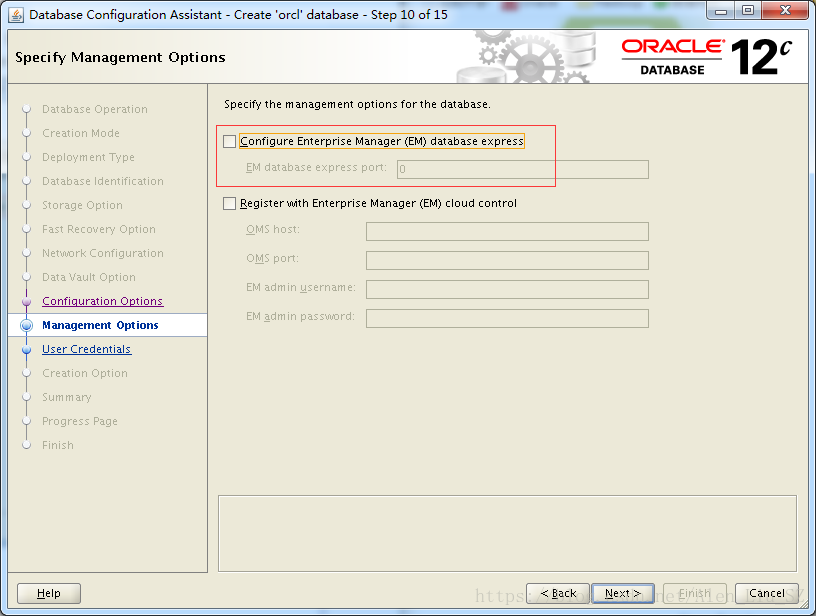Click the 'Specify the management options' instruction text
The height and width of the screenshot is (616, 816).
point(357,105)
